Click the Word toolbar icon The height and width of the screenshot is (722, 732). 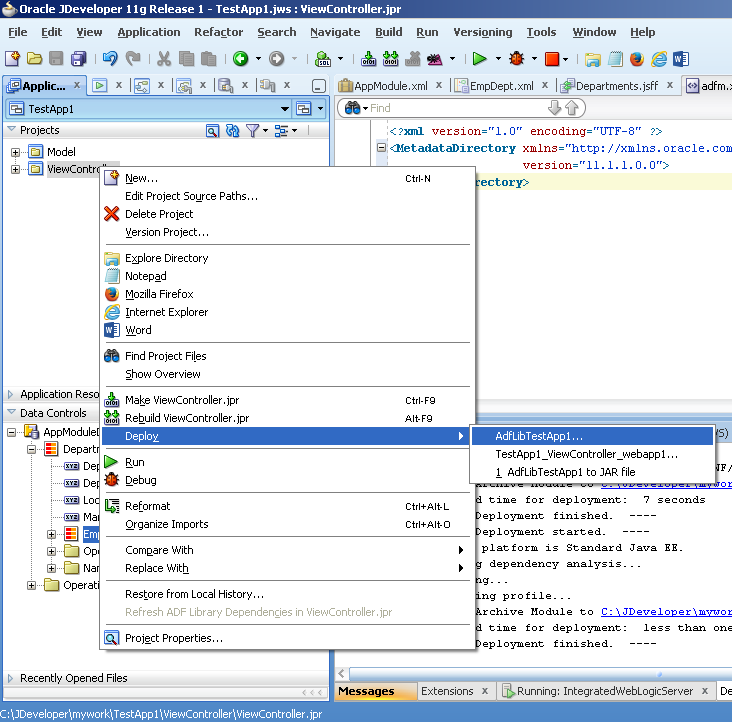pyautogui.click(x=681, y=59)
